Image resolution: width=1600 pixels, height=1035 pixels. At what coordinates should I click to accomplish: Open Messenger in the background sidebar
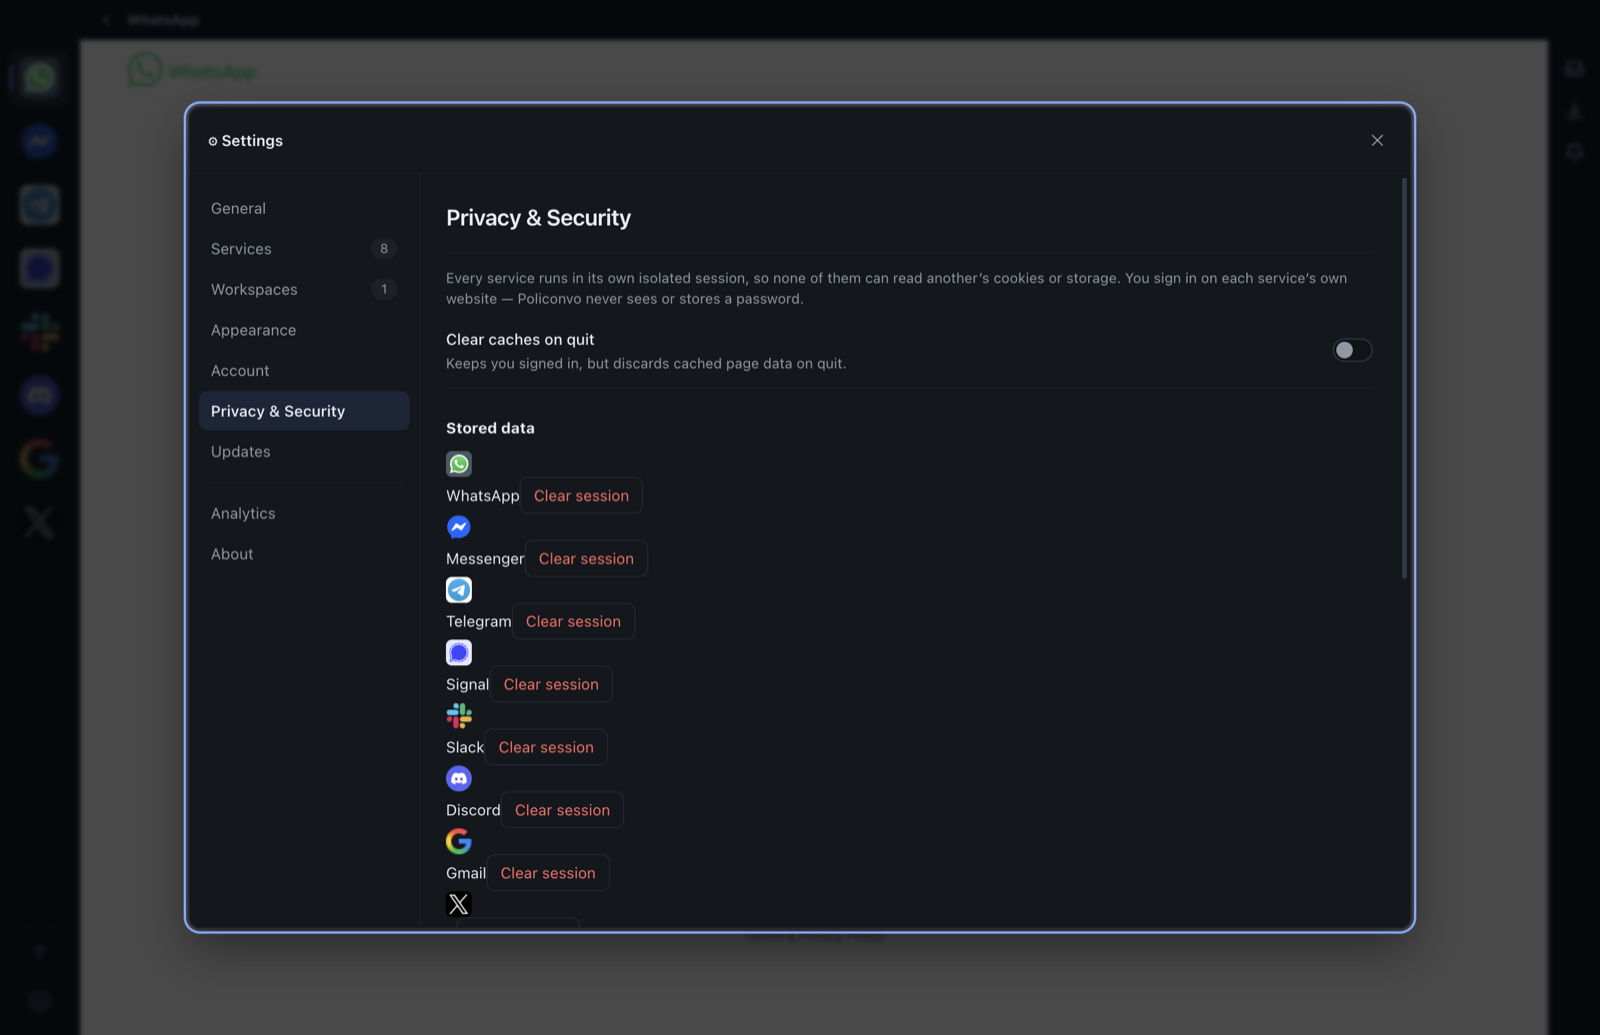(39, 141)
